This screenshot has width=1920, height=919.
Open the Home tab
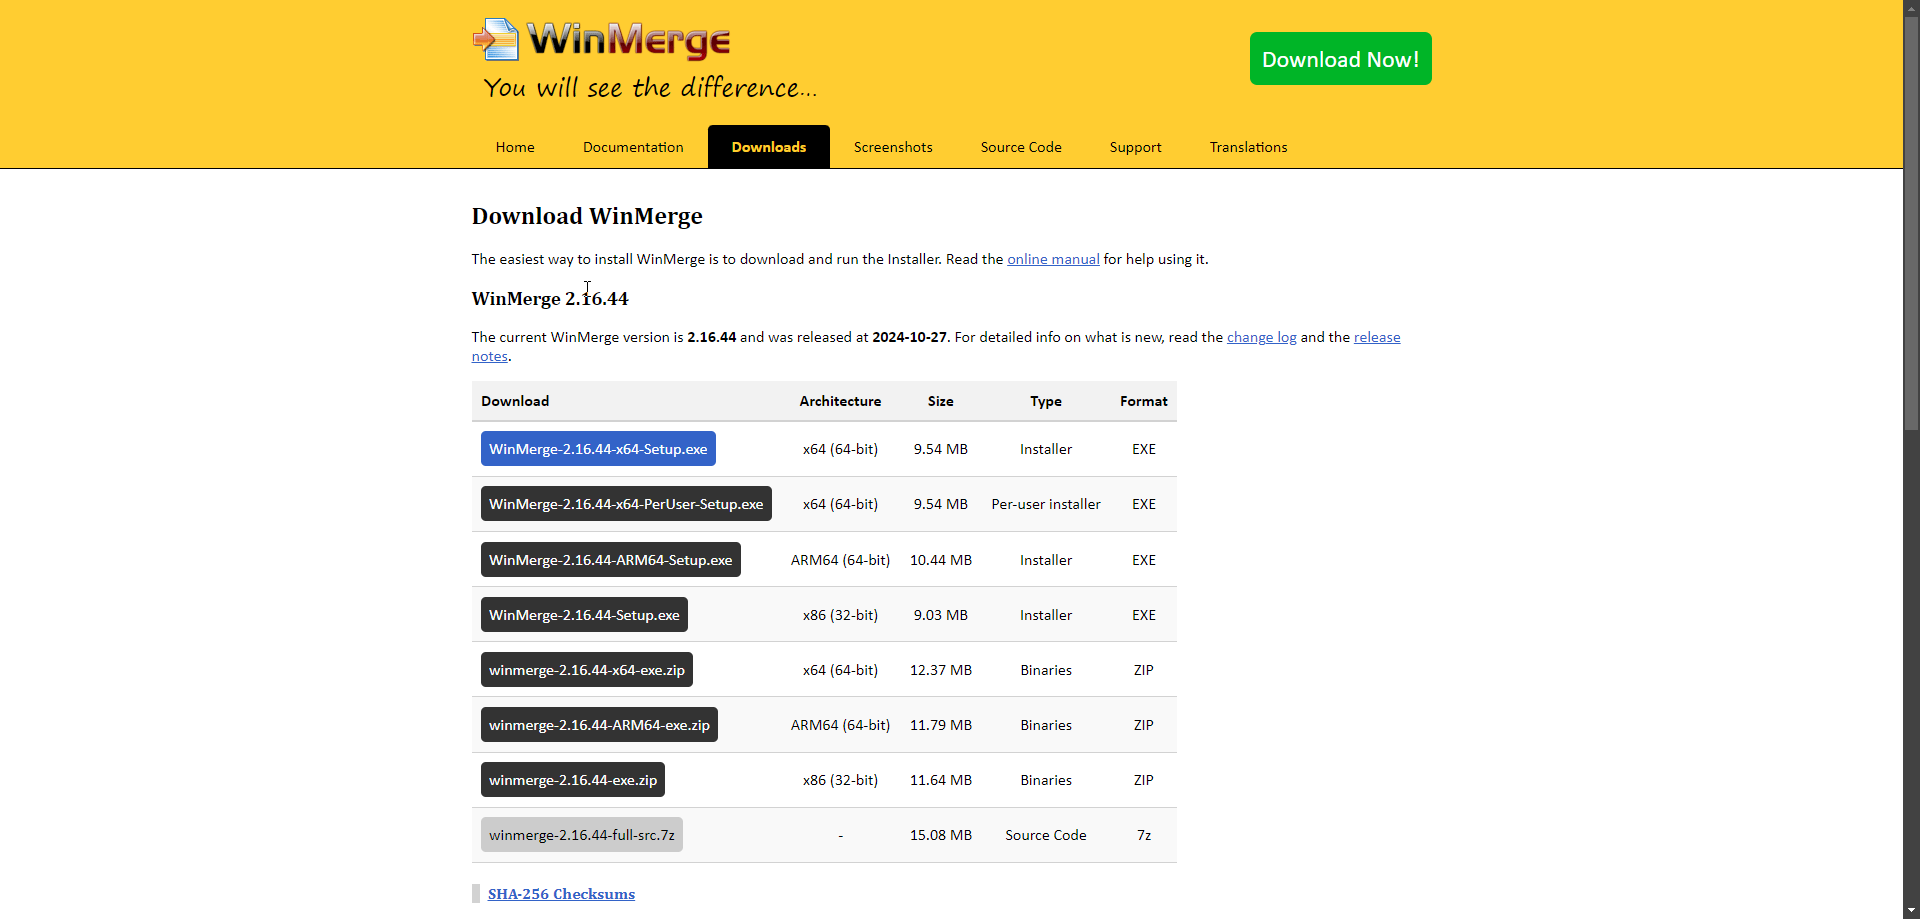tap(515, 147)
